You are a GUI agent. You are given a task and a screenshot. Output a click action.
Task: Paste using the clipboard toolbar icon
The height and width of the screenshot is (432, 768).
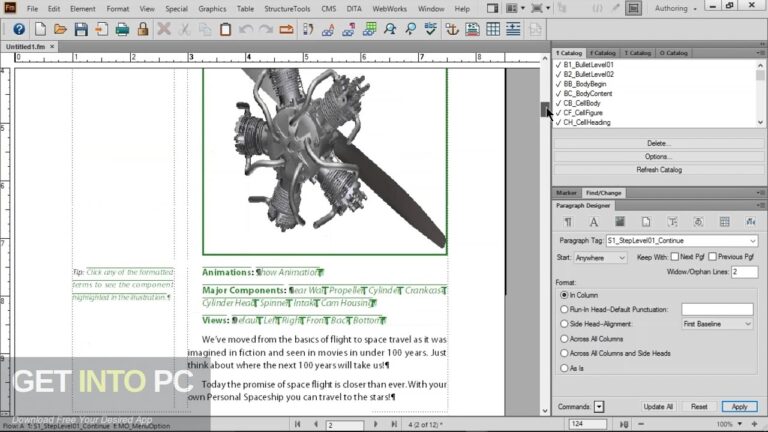click(225, 29)
